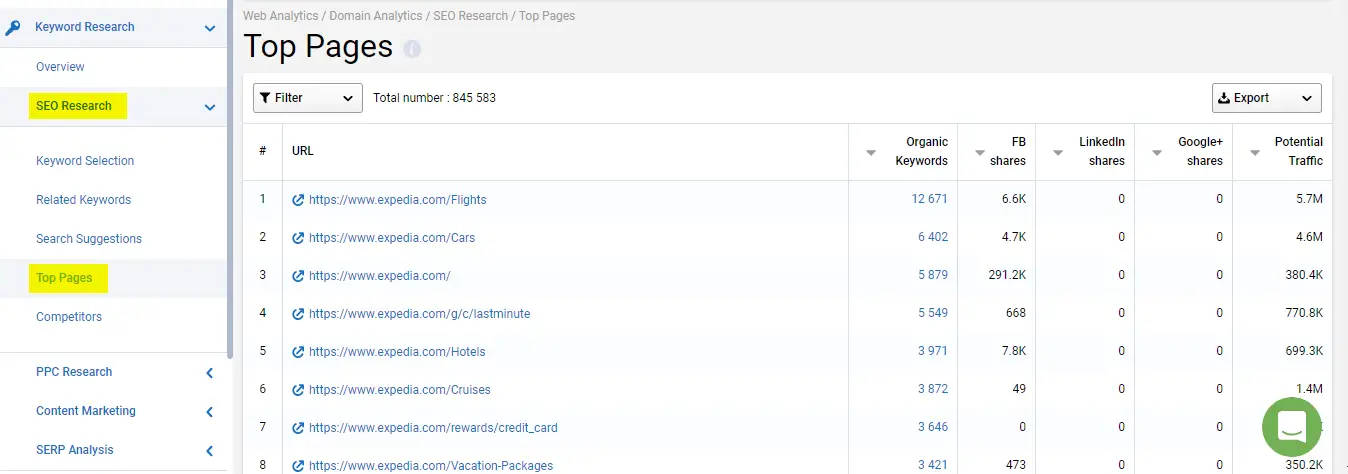Open external link icon for expedia.com/Cars
Viewport: 1348px width, 474px height.
298,238
